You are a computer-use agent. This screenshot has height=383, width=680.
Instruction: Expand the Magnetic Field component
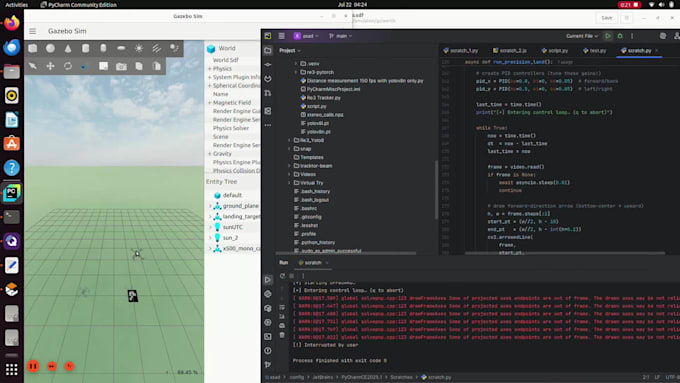(209, 103)
